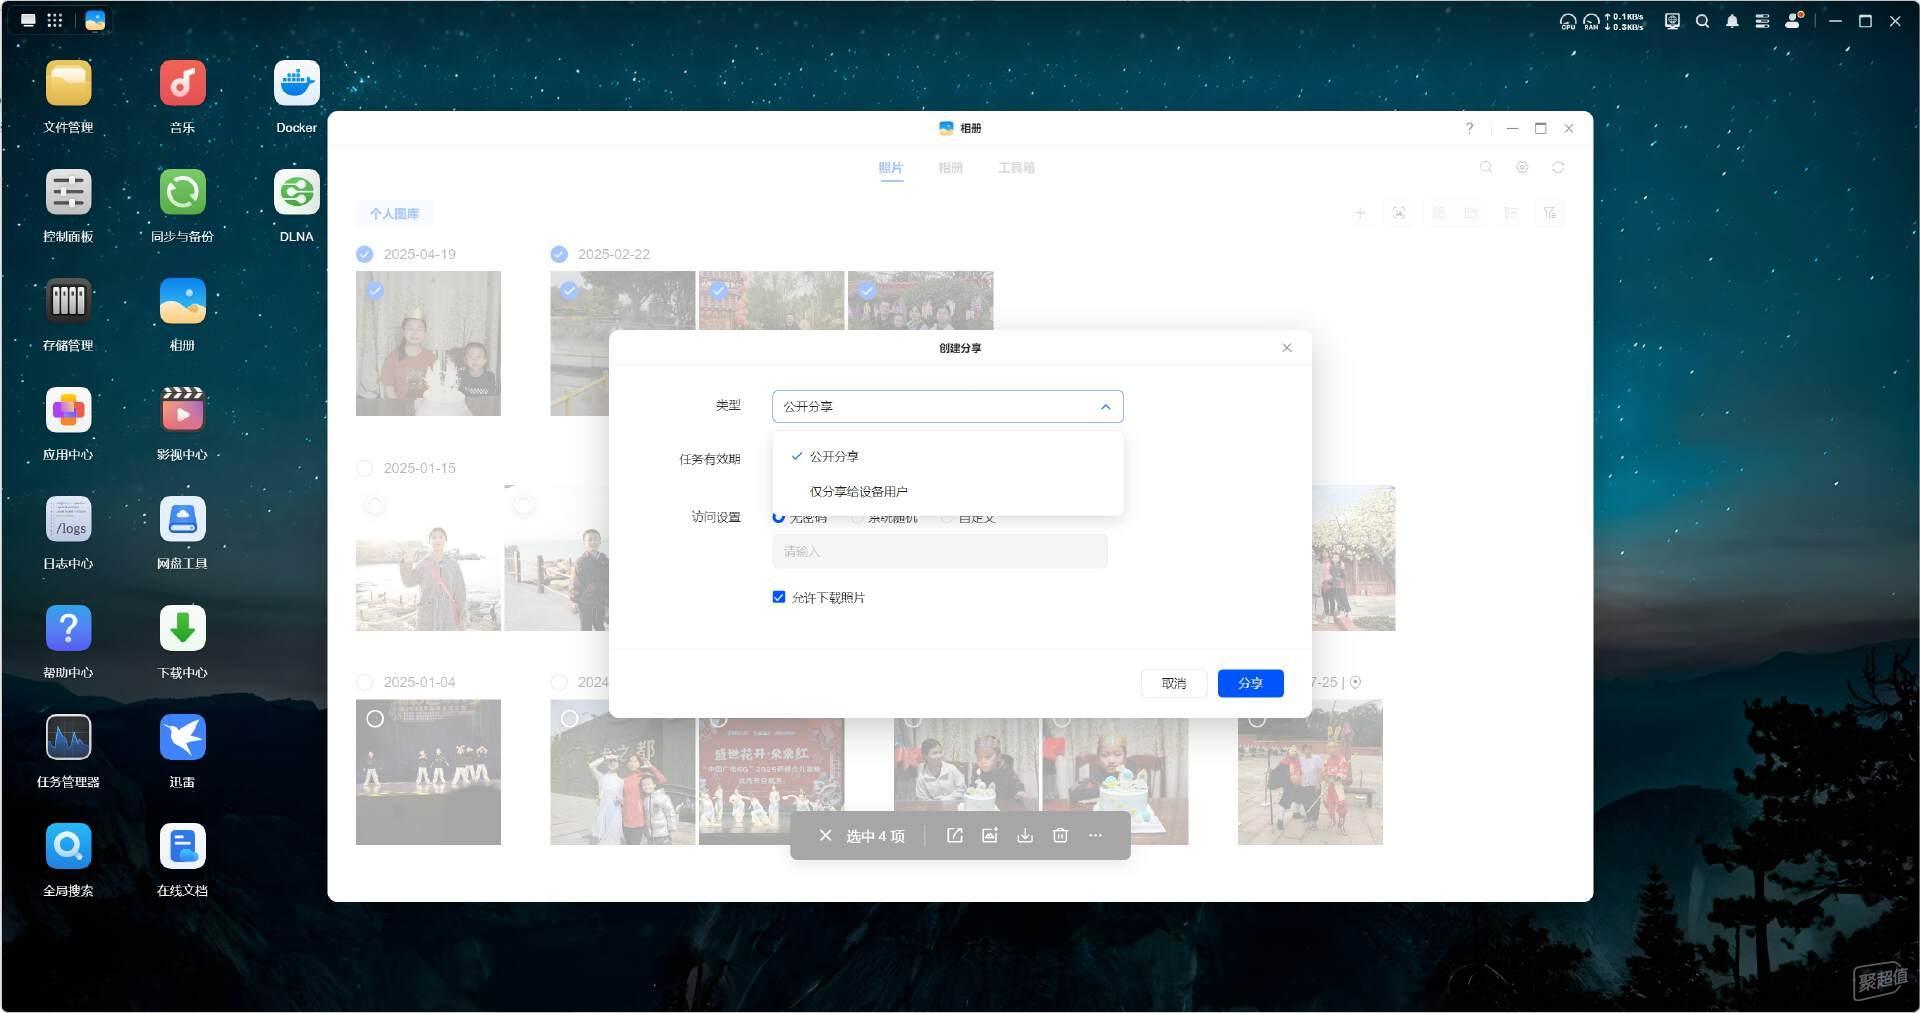Choose 仅分享给设备用户 option
Screen dimensions: 1920x1013
(948, 491)
